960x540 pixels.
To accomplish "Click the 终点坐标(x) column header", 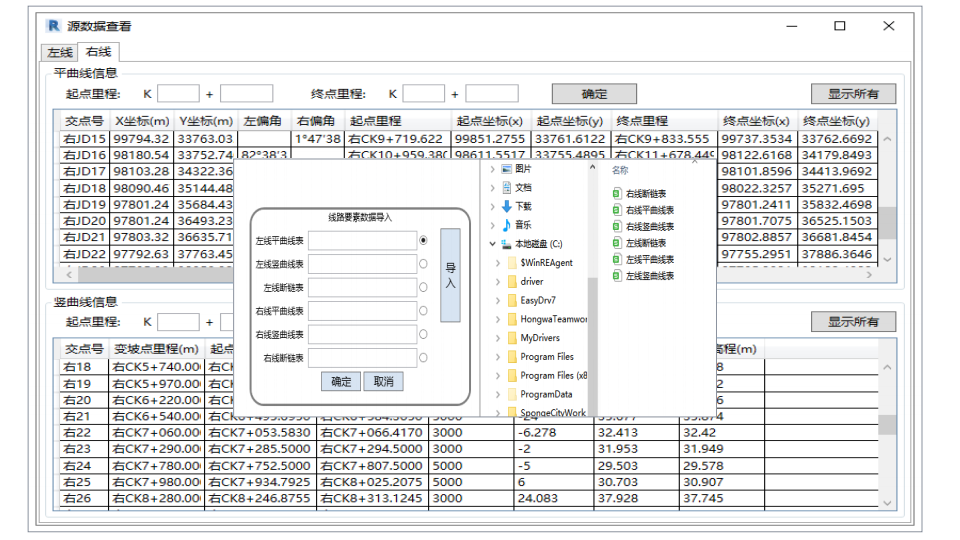I will tap(756, 121).
